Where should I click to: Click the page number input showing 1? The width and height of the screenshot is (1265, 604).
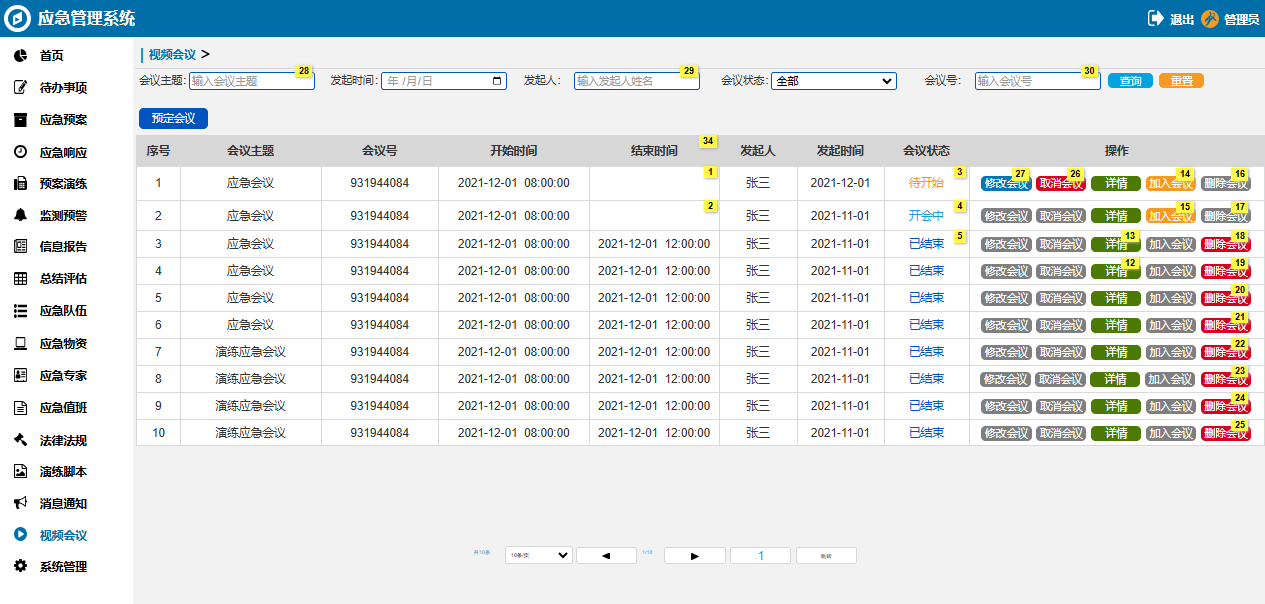pyautogui.click(x=760, y=555)
